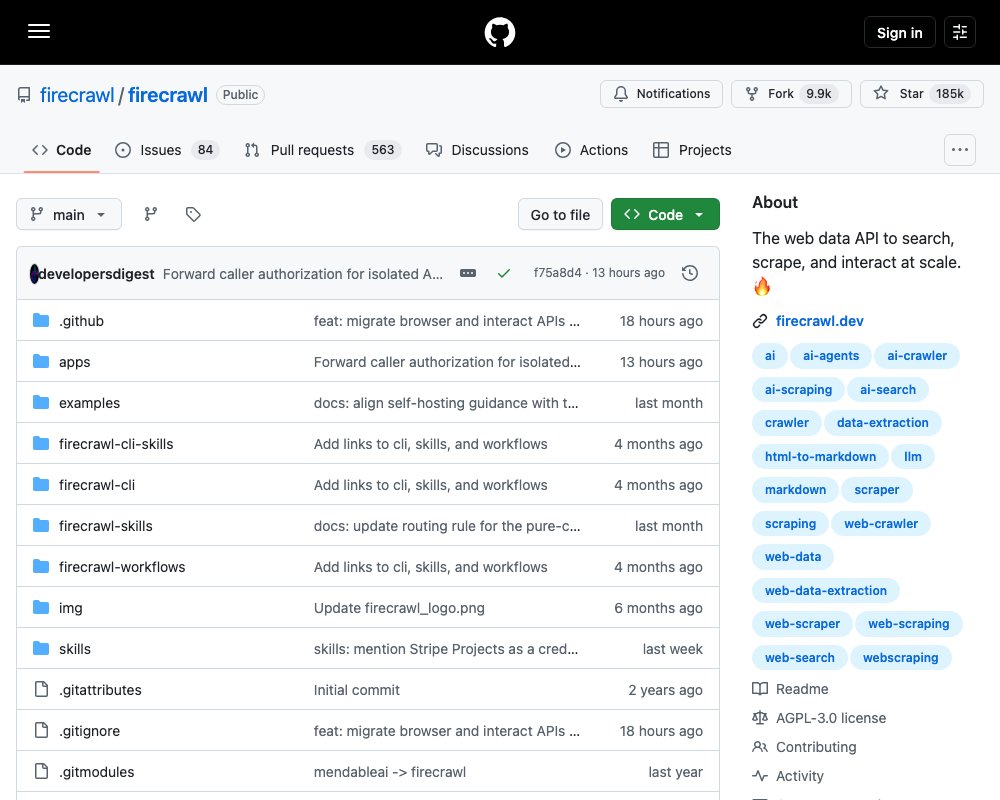
Task: Open the Discussions tab
Action: (477, 150)
